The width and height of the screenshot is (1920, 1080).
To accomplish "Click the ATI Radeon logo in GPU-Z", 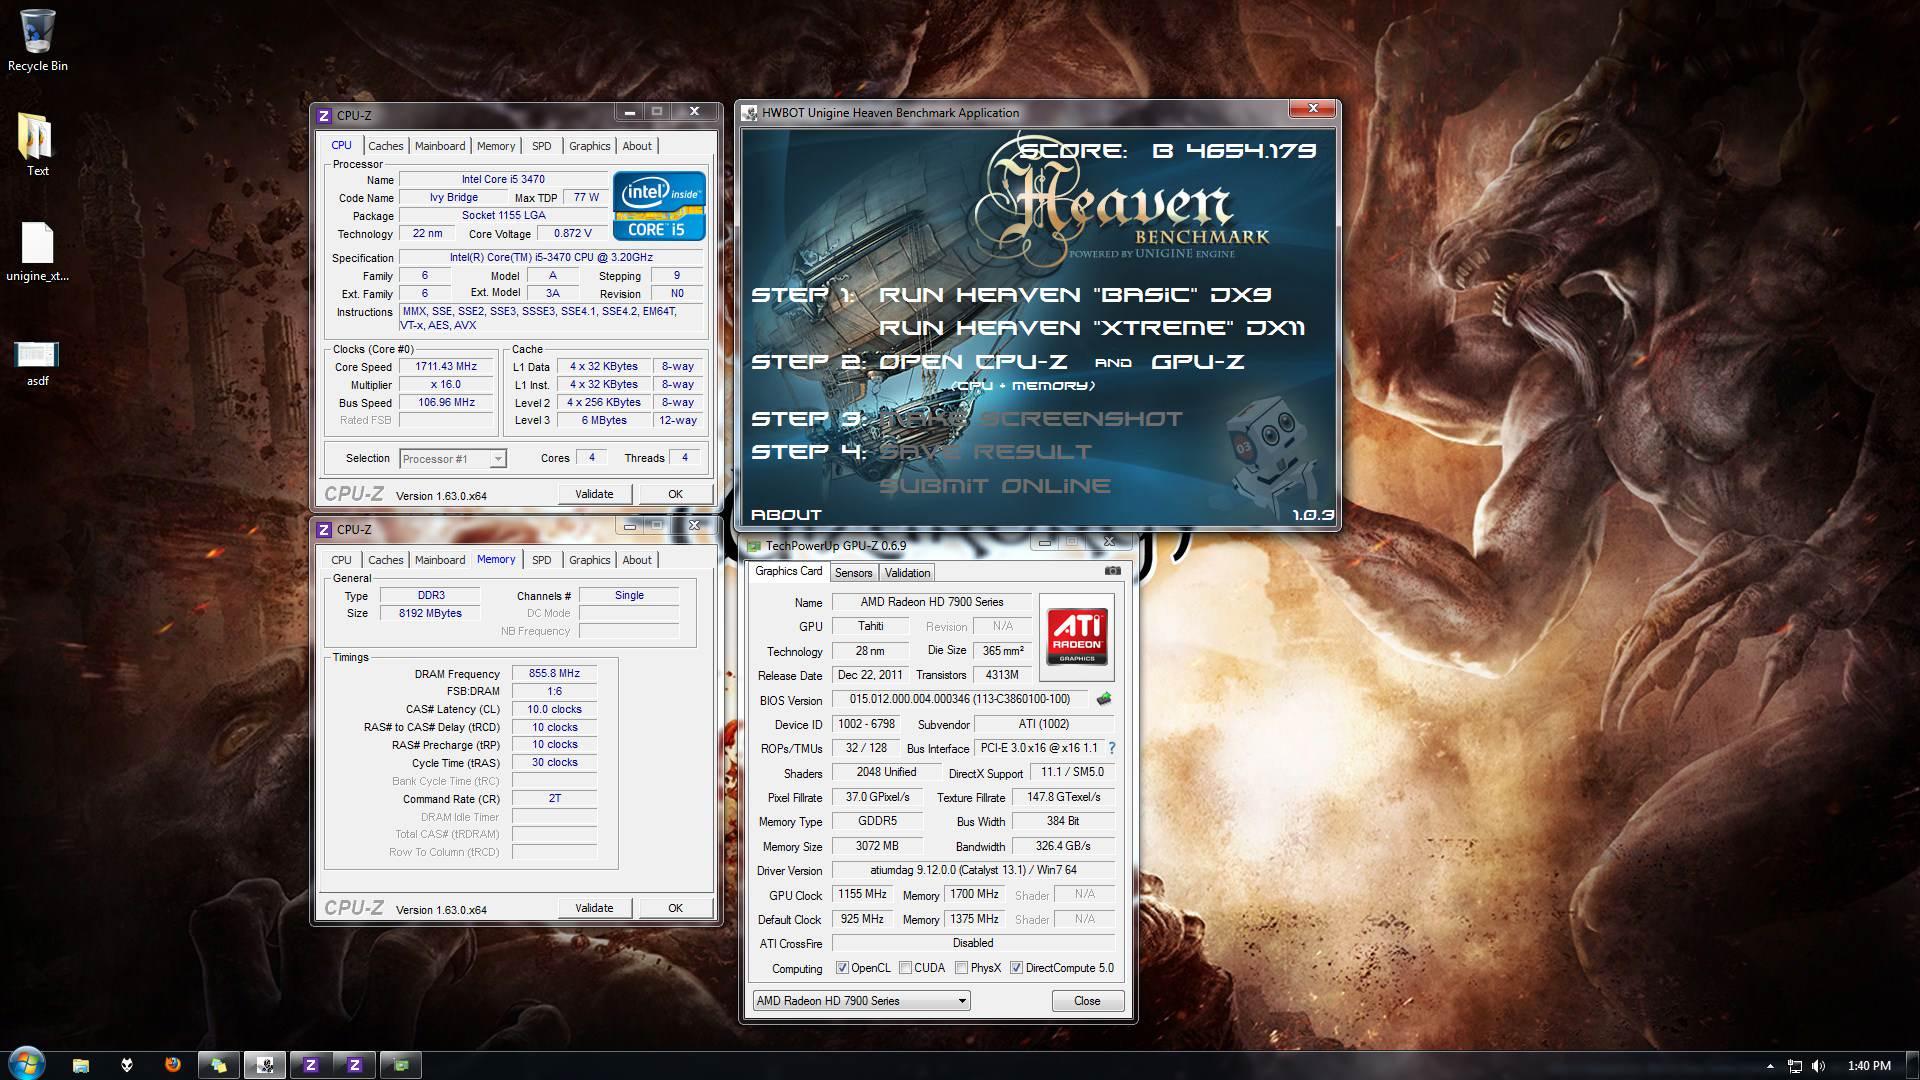I will tap(1077, 637).
